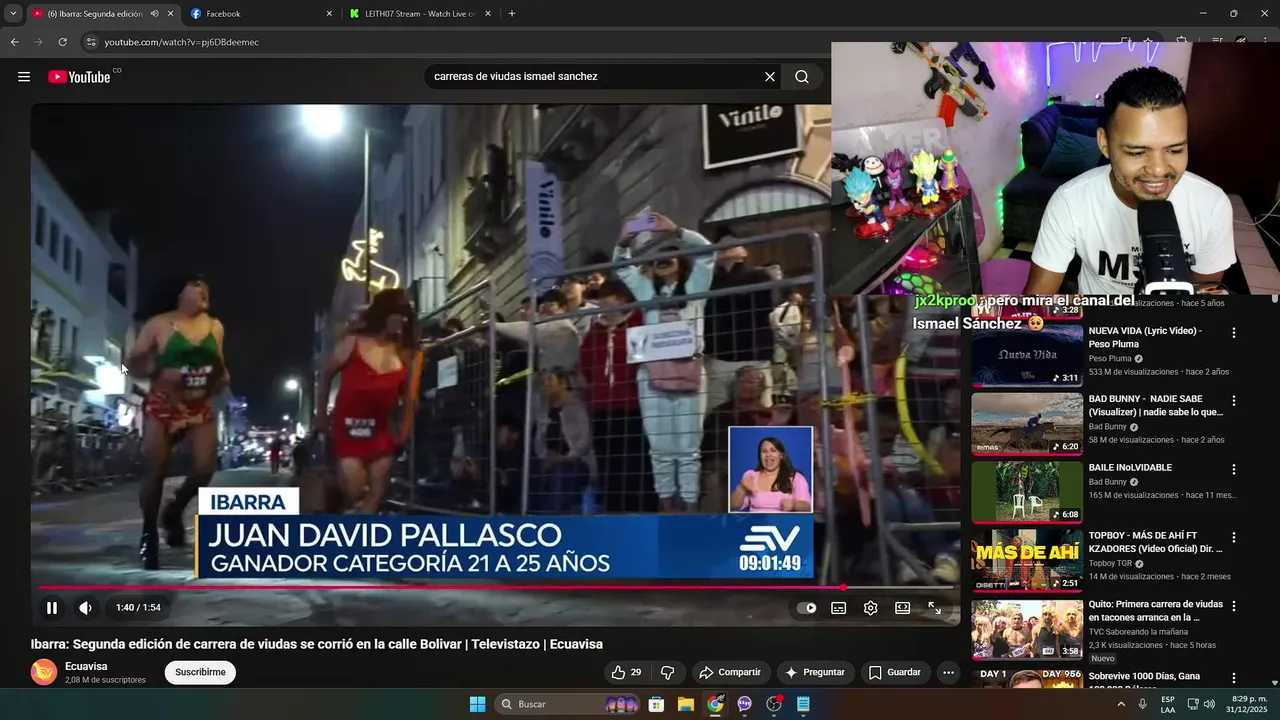Image resolution: width=1280 pixels, height=720 pixels.
Task: Open the YouTube guide hamburger menu
Action: pos(24,77)
